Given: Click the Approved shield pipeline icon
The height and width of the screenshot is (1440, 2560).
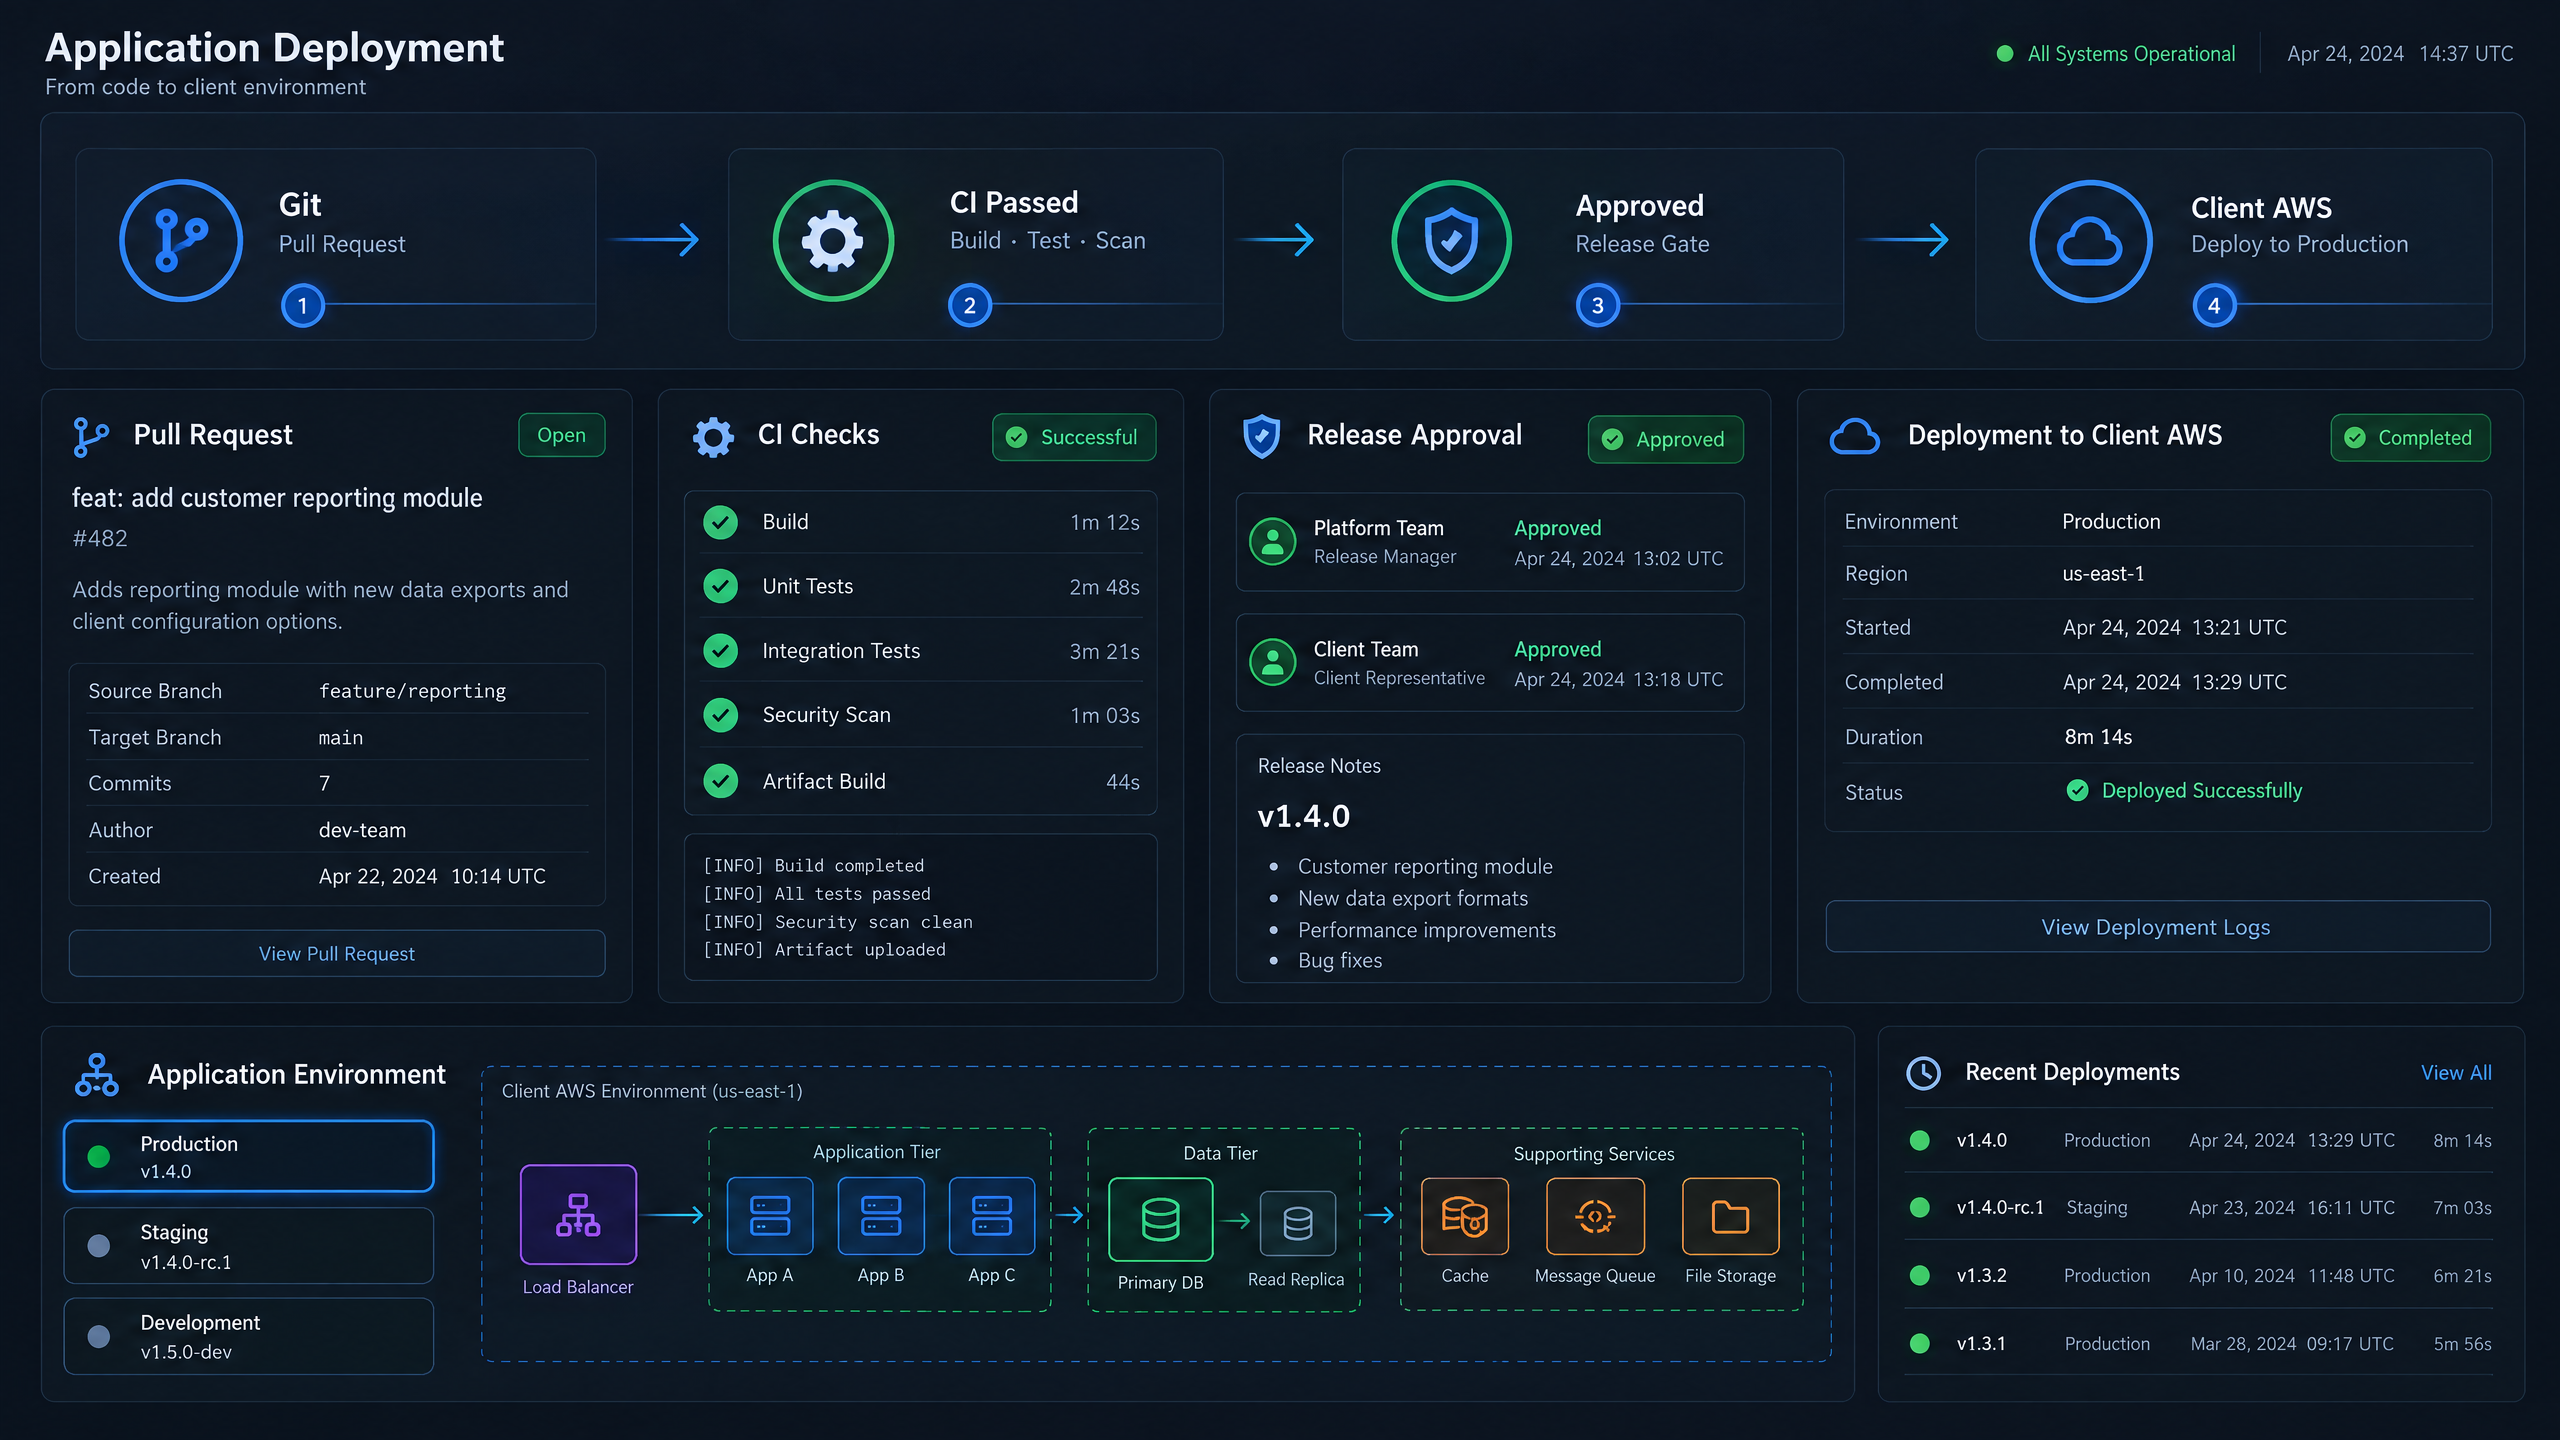Looking at the screenshot, I should click(x=1451, y=241).
